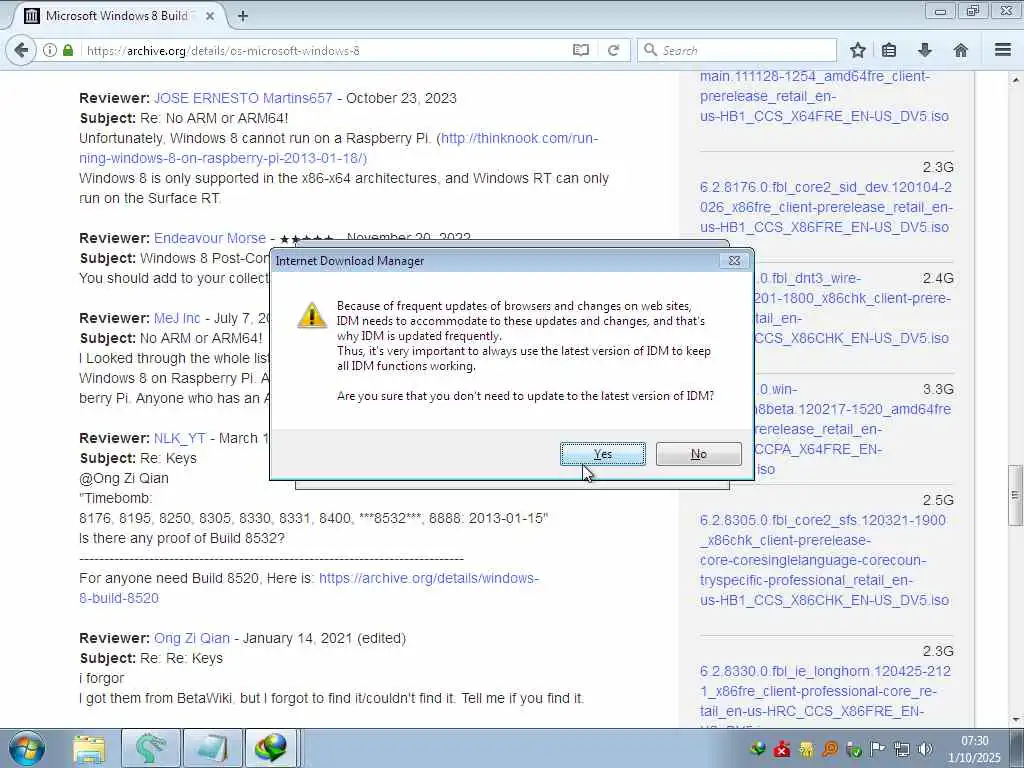Click the browser back arrow button
Viewport: 1024px width, 768px height.
tap(21, 50)
